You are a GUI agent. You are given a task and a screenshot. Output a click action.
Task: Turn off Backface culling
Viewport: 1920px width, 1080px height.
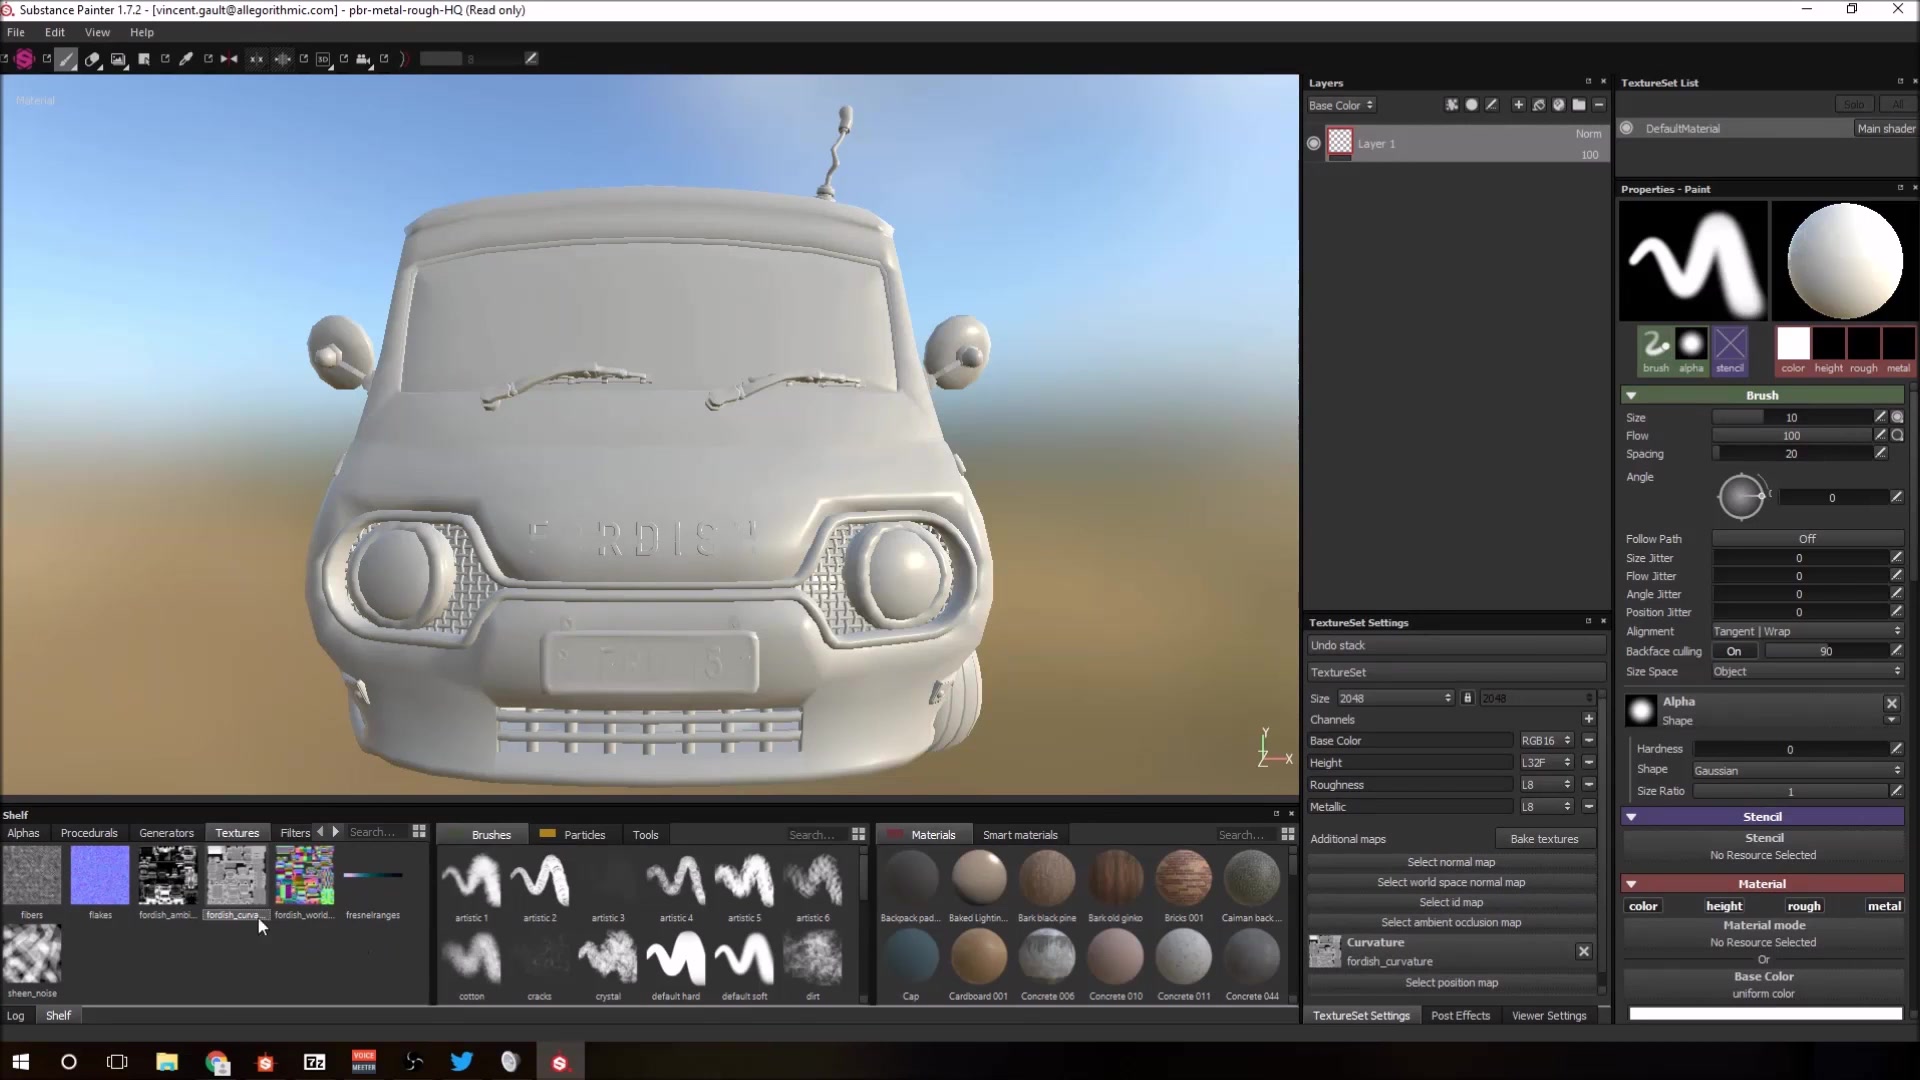click(x=1735, y=651)
